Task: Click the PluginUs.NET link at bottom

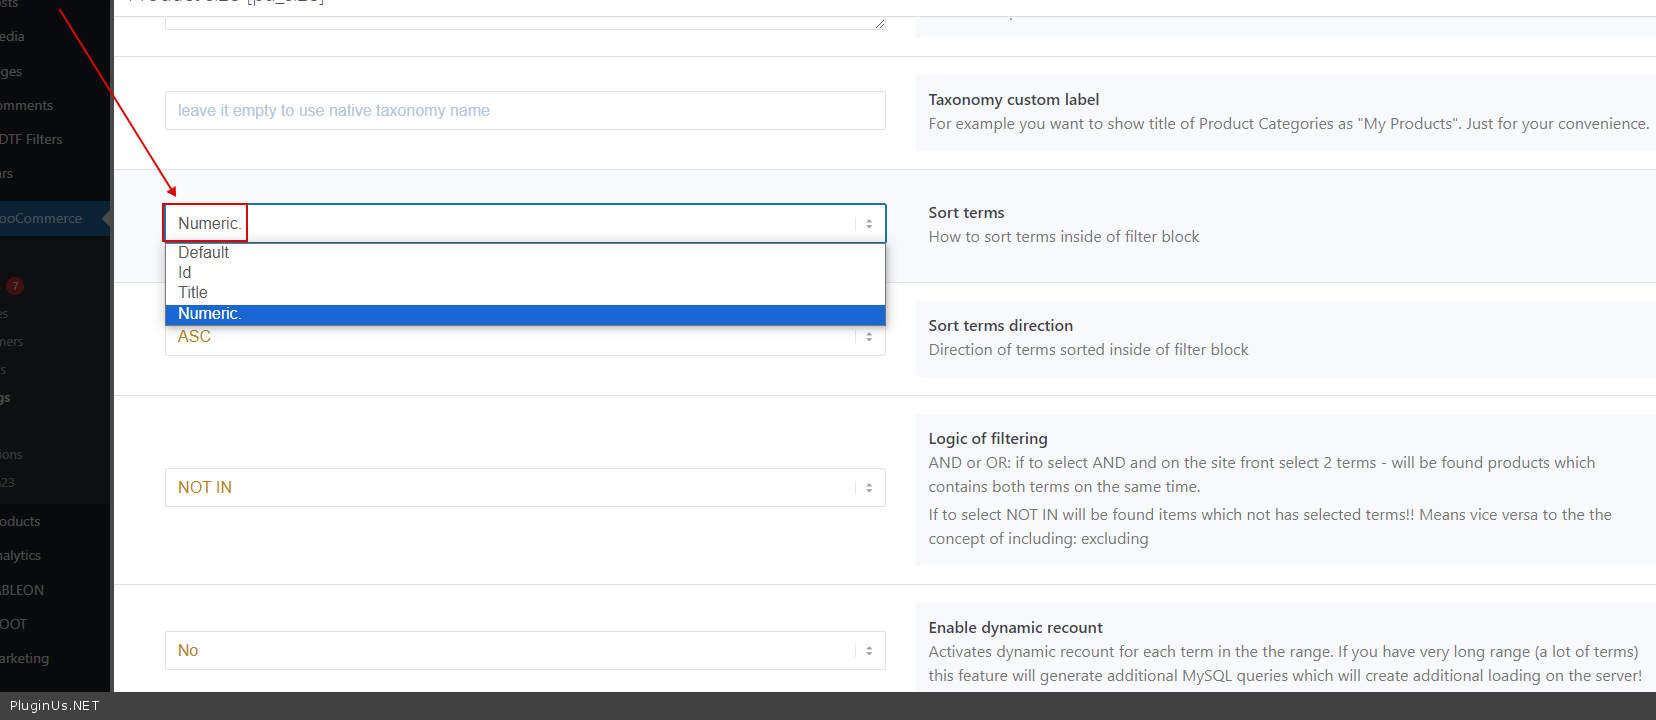Action: tap(55, 705)
